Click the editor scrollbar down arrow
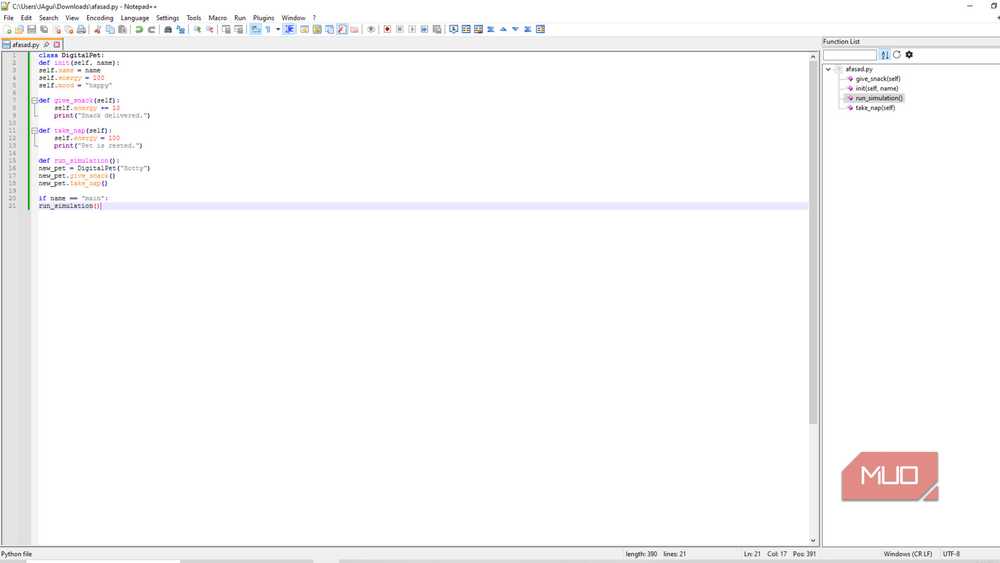Viewport: 1000px width, 563px height. tap(812, 541)
